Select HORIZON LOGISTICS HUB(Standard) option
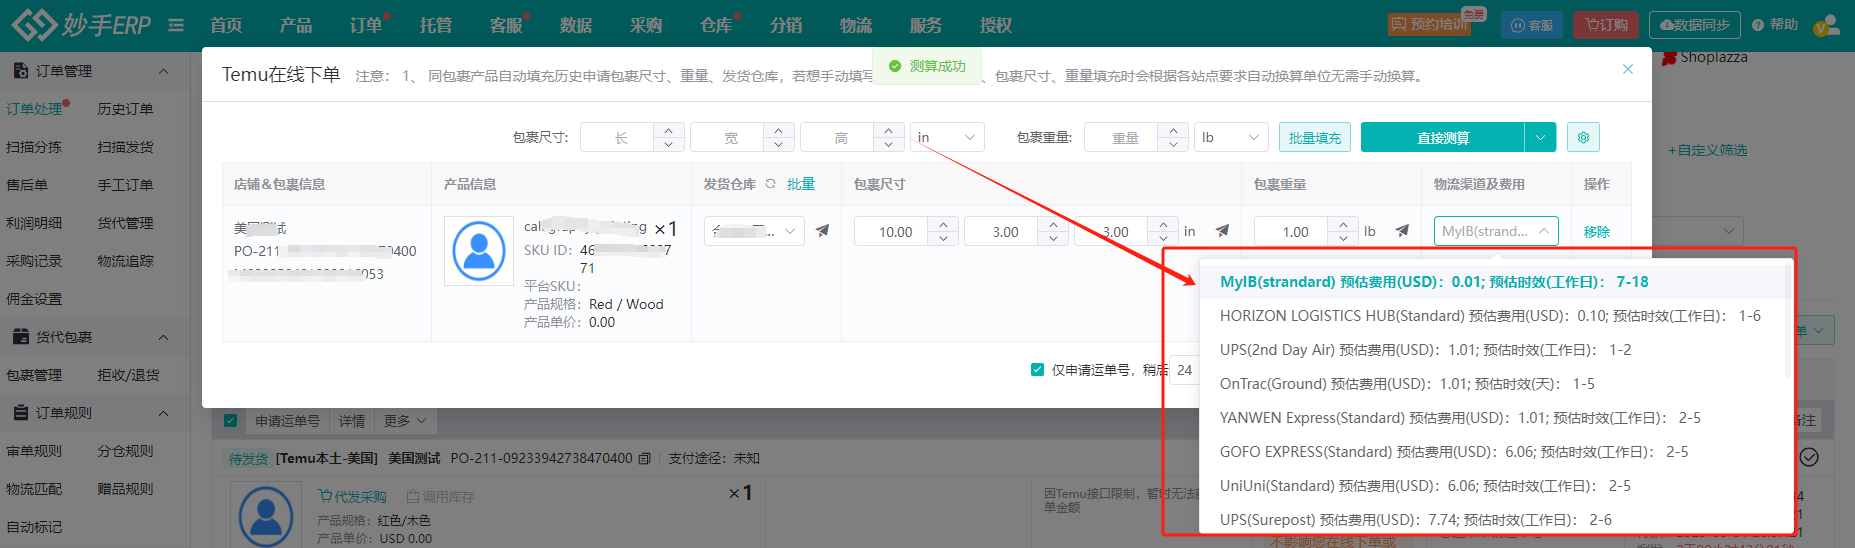The image size is (1855, 548). pyautogui.click(x=1495, y=316)
